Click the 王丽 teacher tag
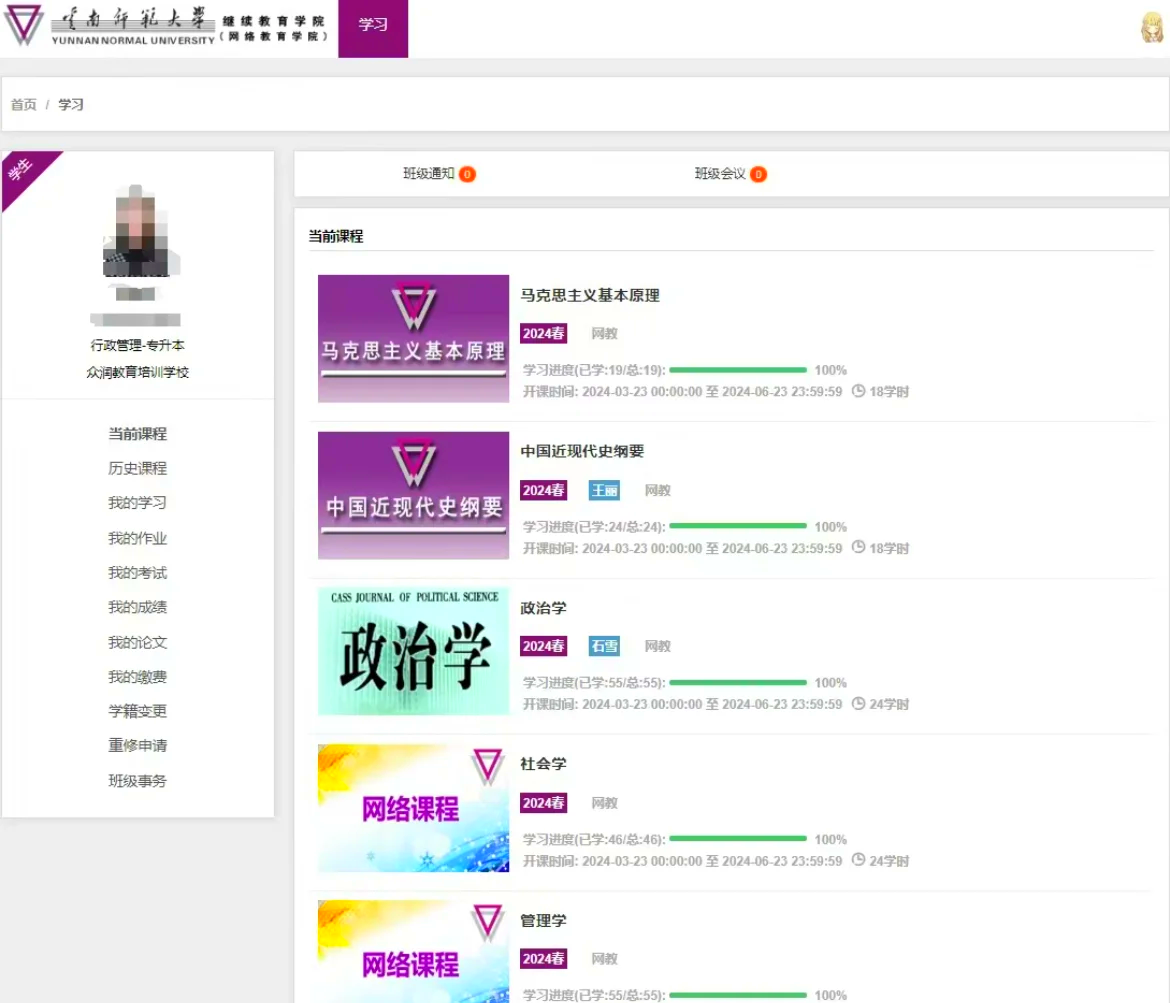This screenshot has width=1170, height=1003. (604, 490)
